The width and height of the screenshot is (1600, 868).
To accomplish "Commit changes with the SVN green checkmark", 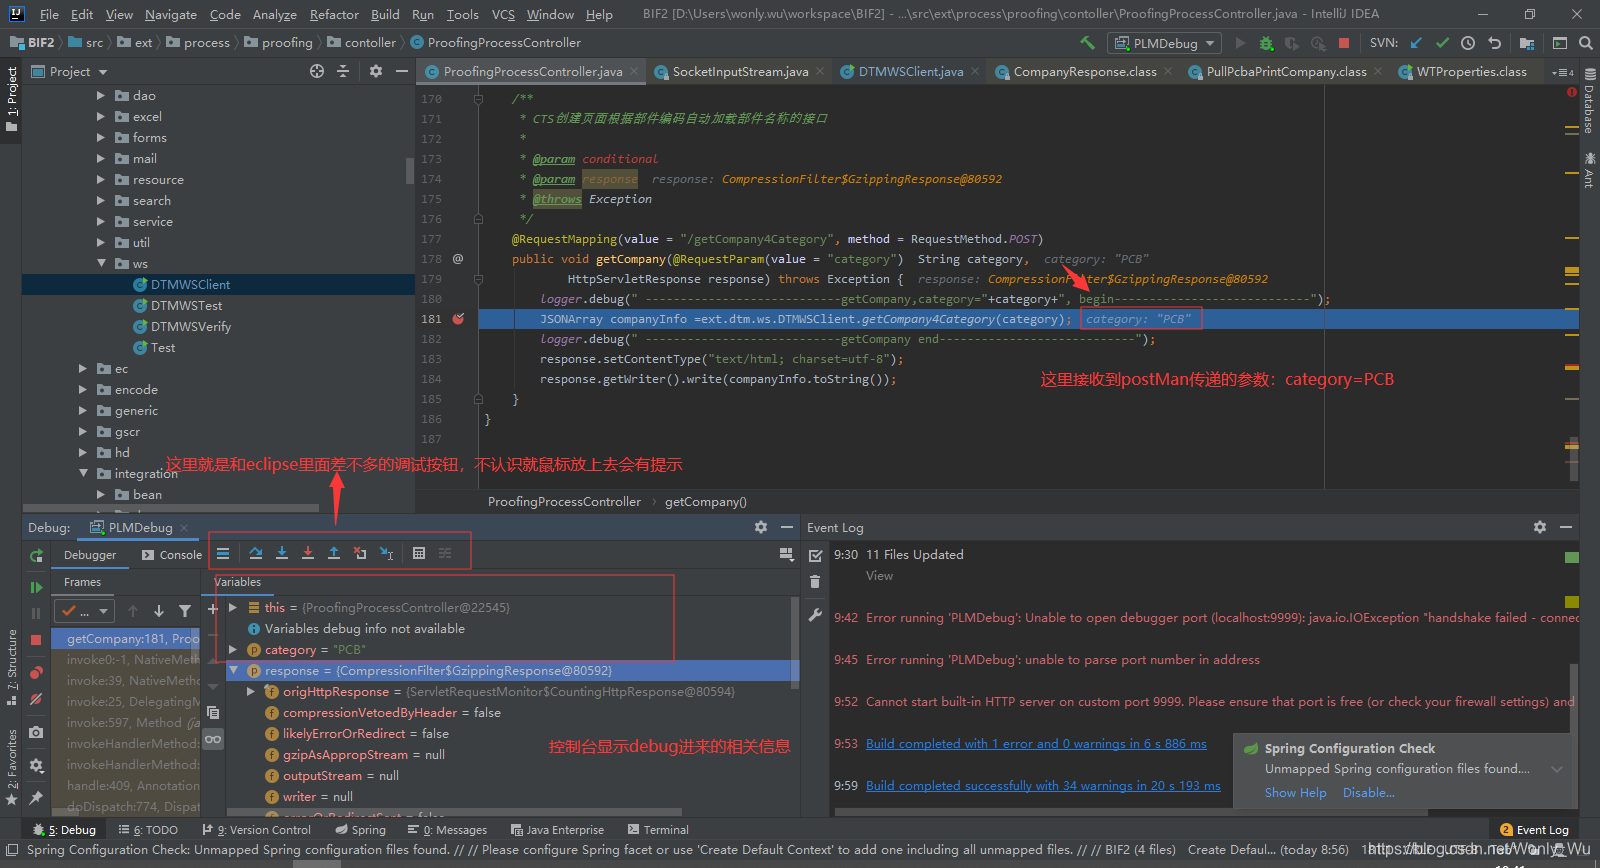I will pos(1442,43).
